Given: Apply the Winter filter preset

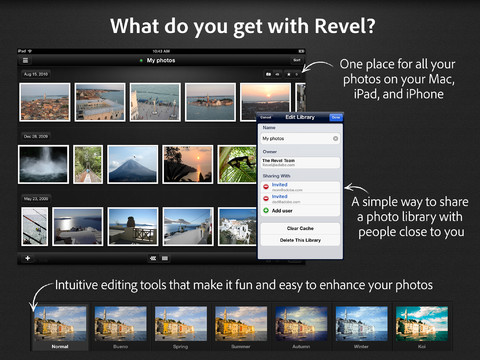Looking at the screenshot, I should point(361,327).
